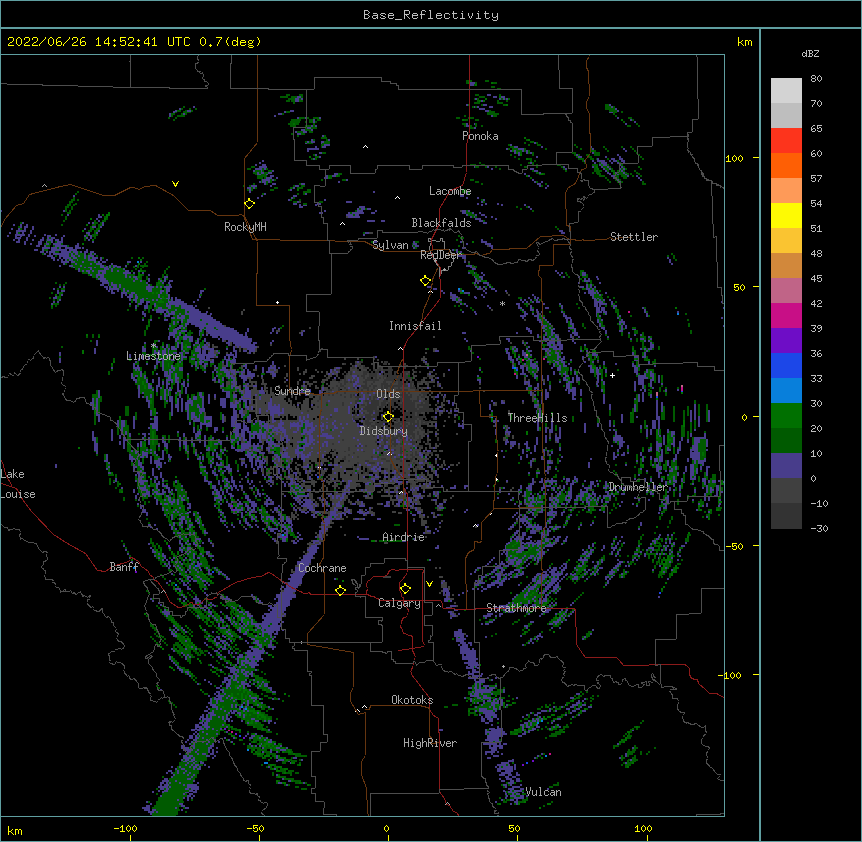
Task: Click the Ponoka city label
Action: coord(480,136)
